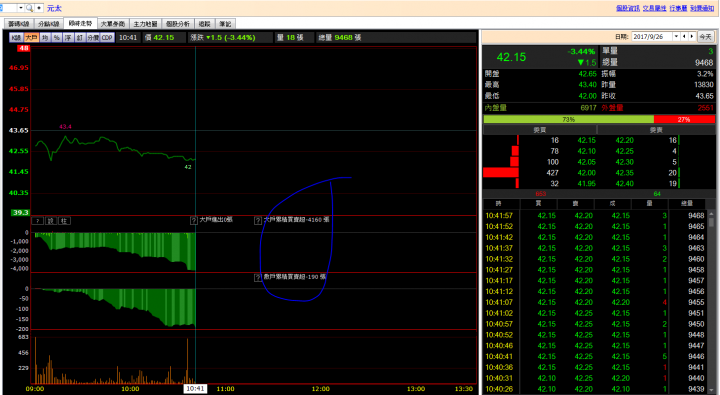Open the 交易屬性 link

[x=654, y=8]
